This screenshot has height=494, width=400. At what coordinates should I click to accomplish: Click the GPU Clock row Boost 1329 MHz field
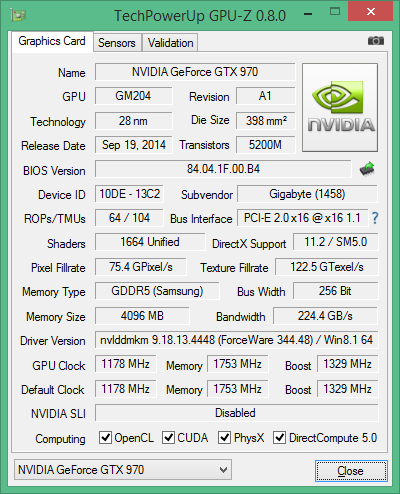348,364
